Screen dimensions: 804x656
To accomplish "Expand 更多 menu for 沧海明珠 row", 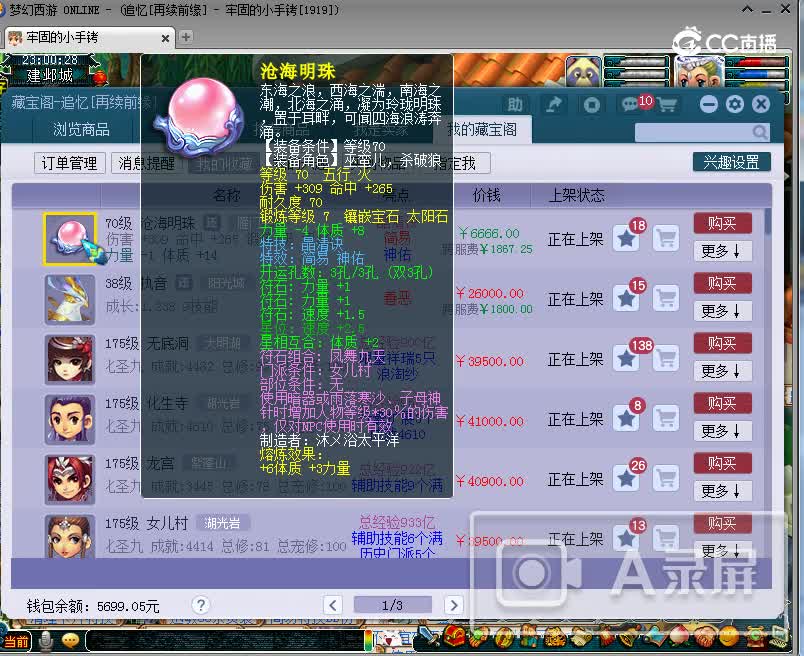I will (722, 251).
